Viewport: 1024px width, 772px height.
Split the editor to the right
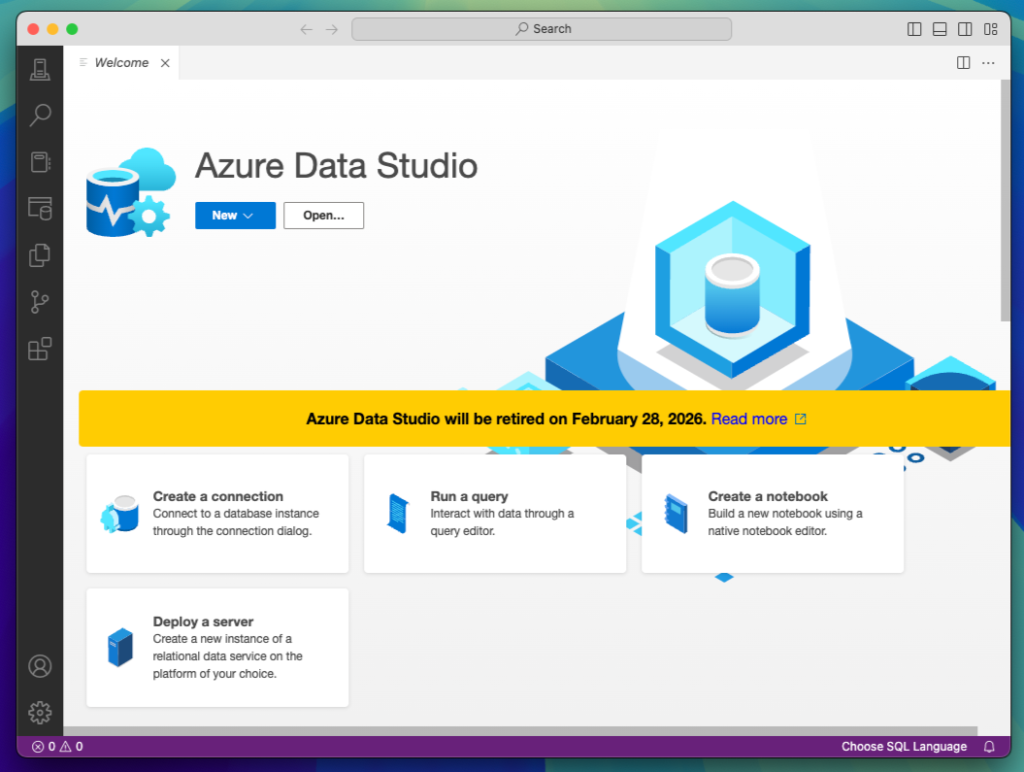click(963, 63)
